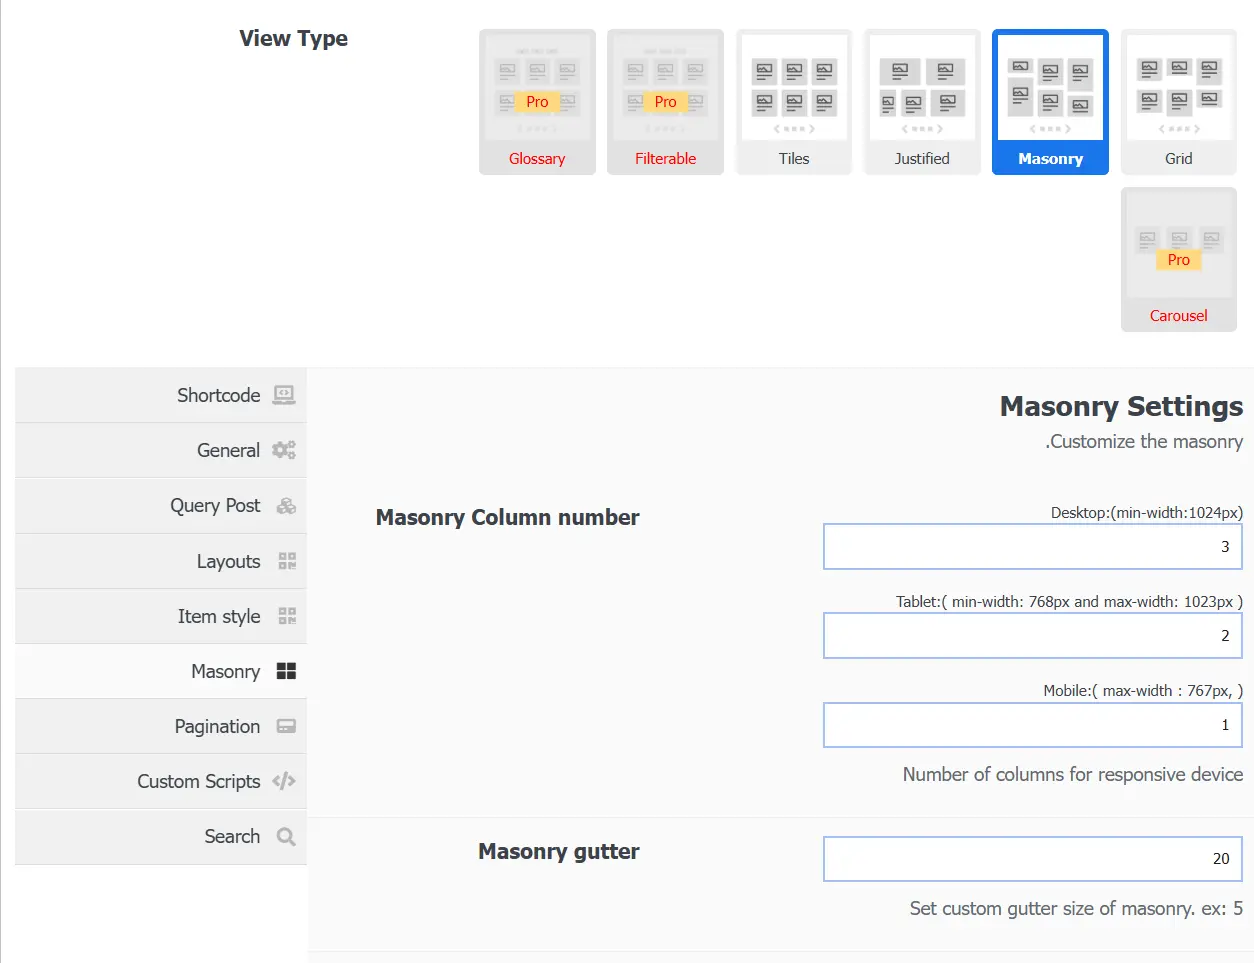Click the Layouts grid icon
Screen dimensions: 1254x963
pyautogui.click(x=287, y=561)
